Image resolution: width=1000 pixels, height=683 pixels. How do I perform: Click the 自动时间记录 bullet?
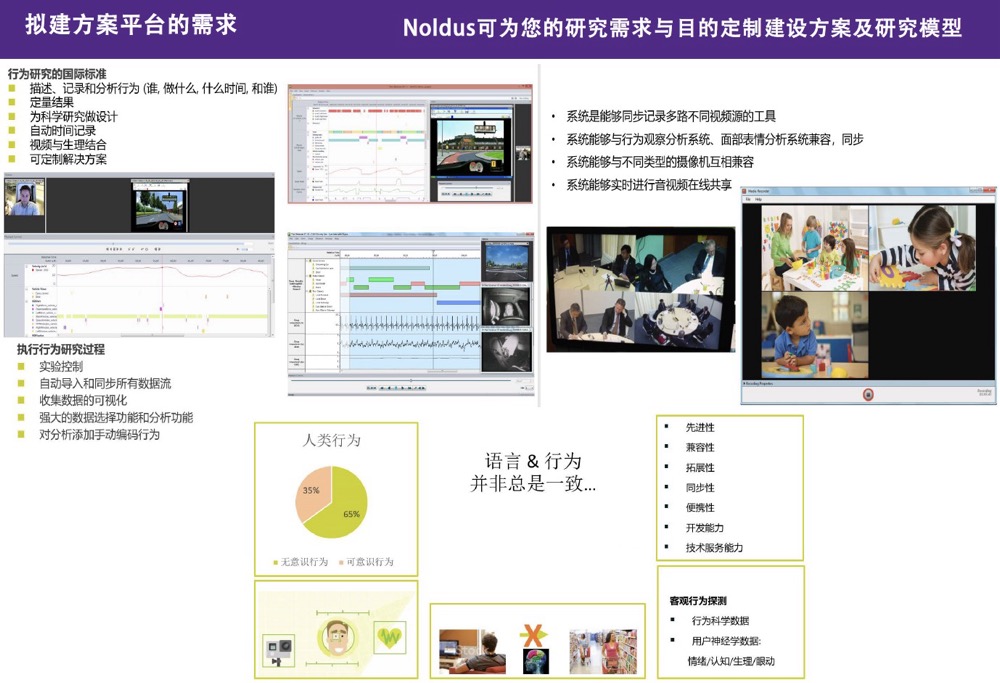[x=62, y=131]
